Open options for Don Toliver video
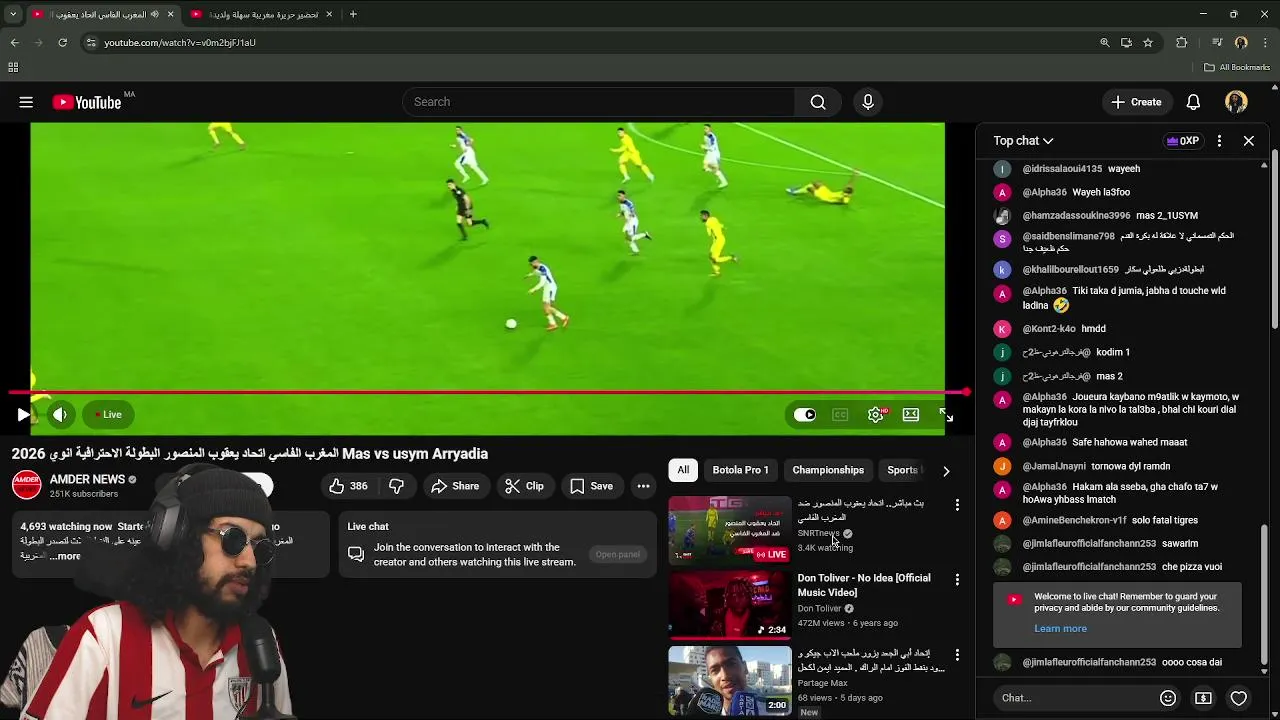Image resolution: width=1280 pixels, height=720 pixels. tap(957, 580)
